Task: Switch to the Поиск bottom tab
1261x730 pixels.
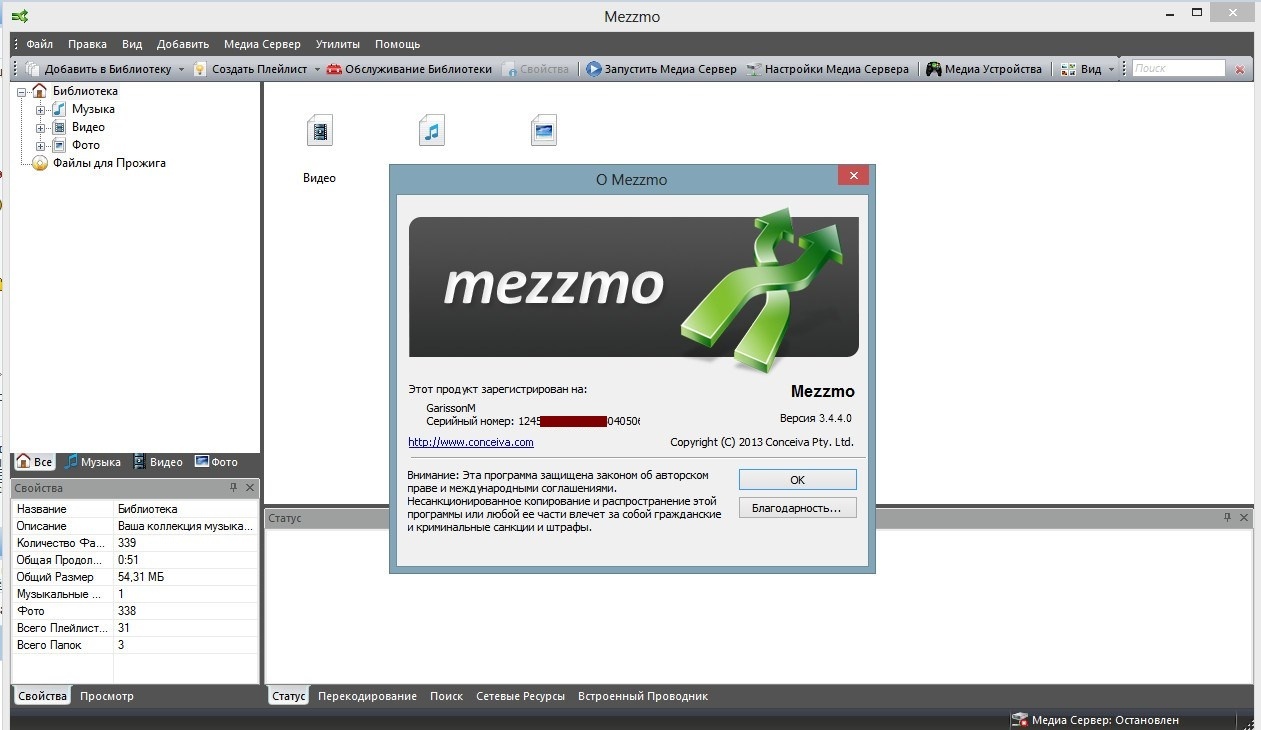Action: pos(446,696)
